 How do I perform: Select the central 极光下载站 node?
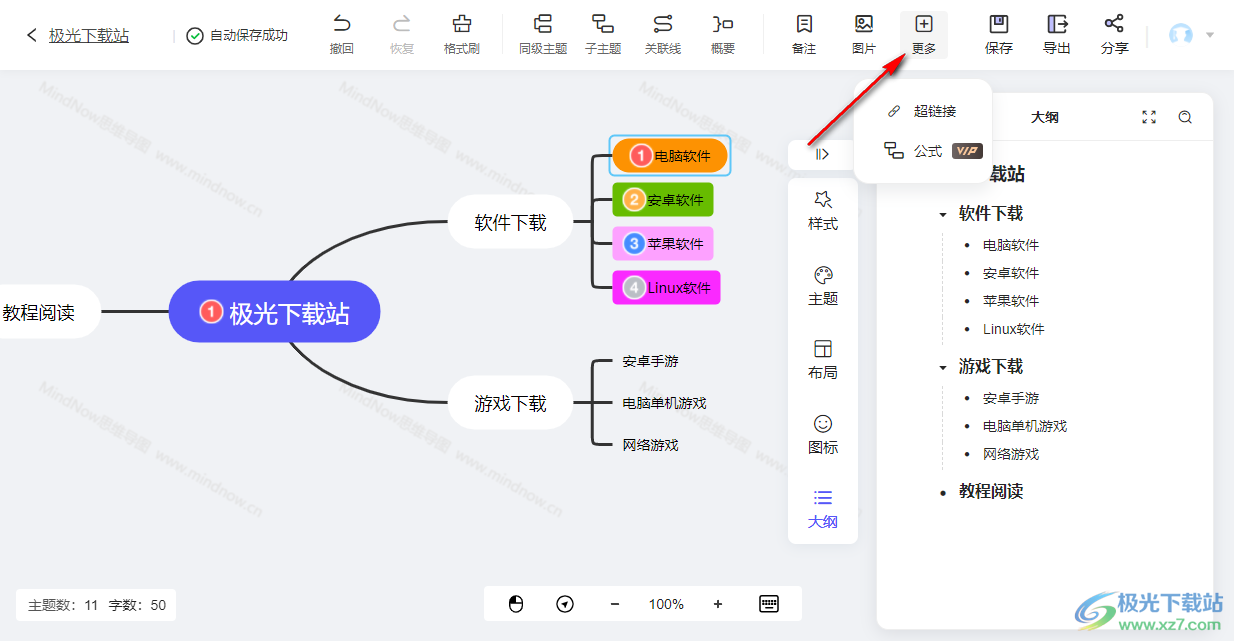tap(274, 312)
